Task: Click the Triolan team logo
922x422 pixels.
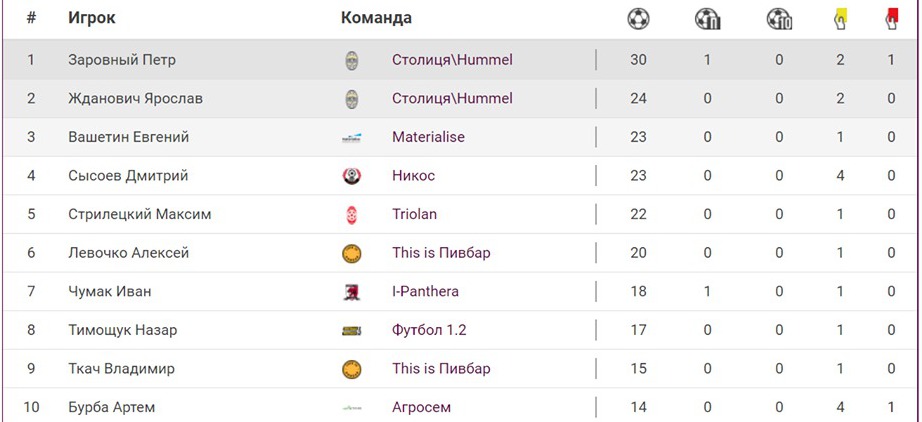Action: click(x=351, y=214)
